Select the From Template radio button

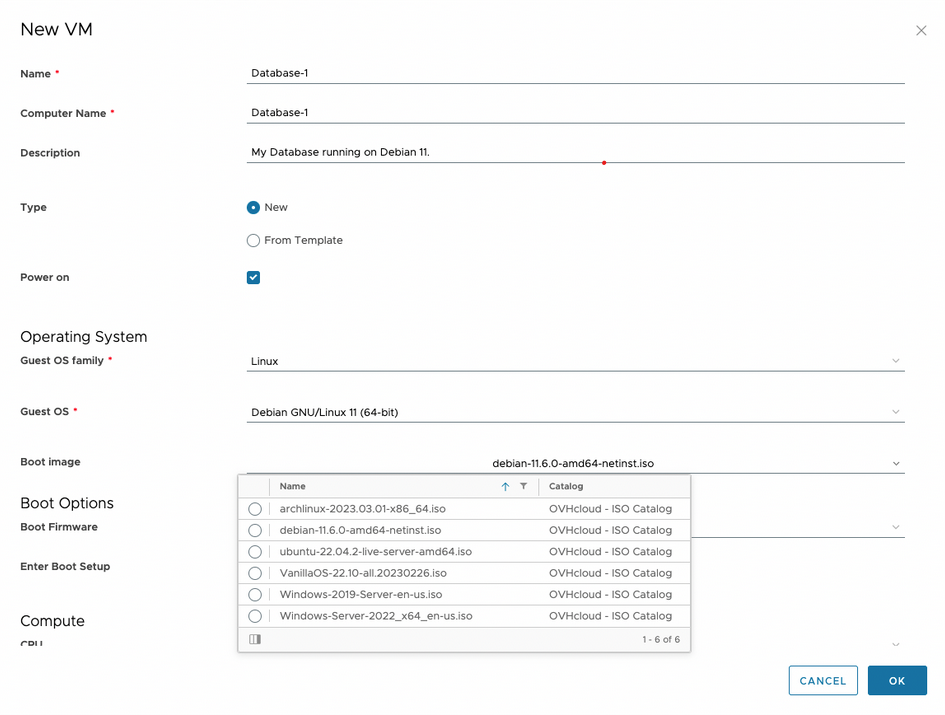pos(253,240)
